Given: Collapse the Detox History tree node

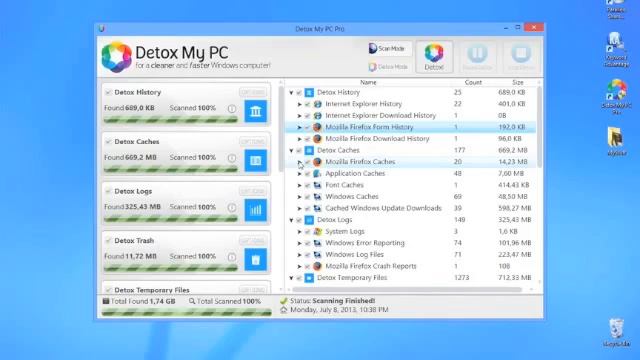Looking at the screenshot, I should click(291, 93).
